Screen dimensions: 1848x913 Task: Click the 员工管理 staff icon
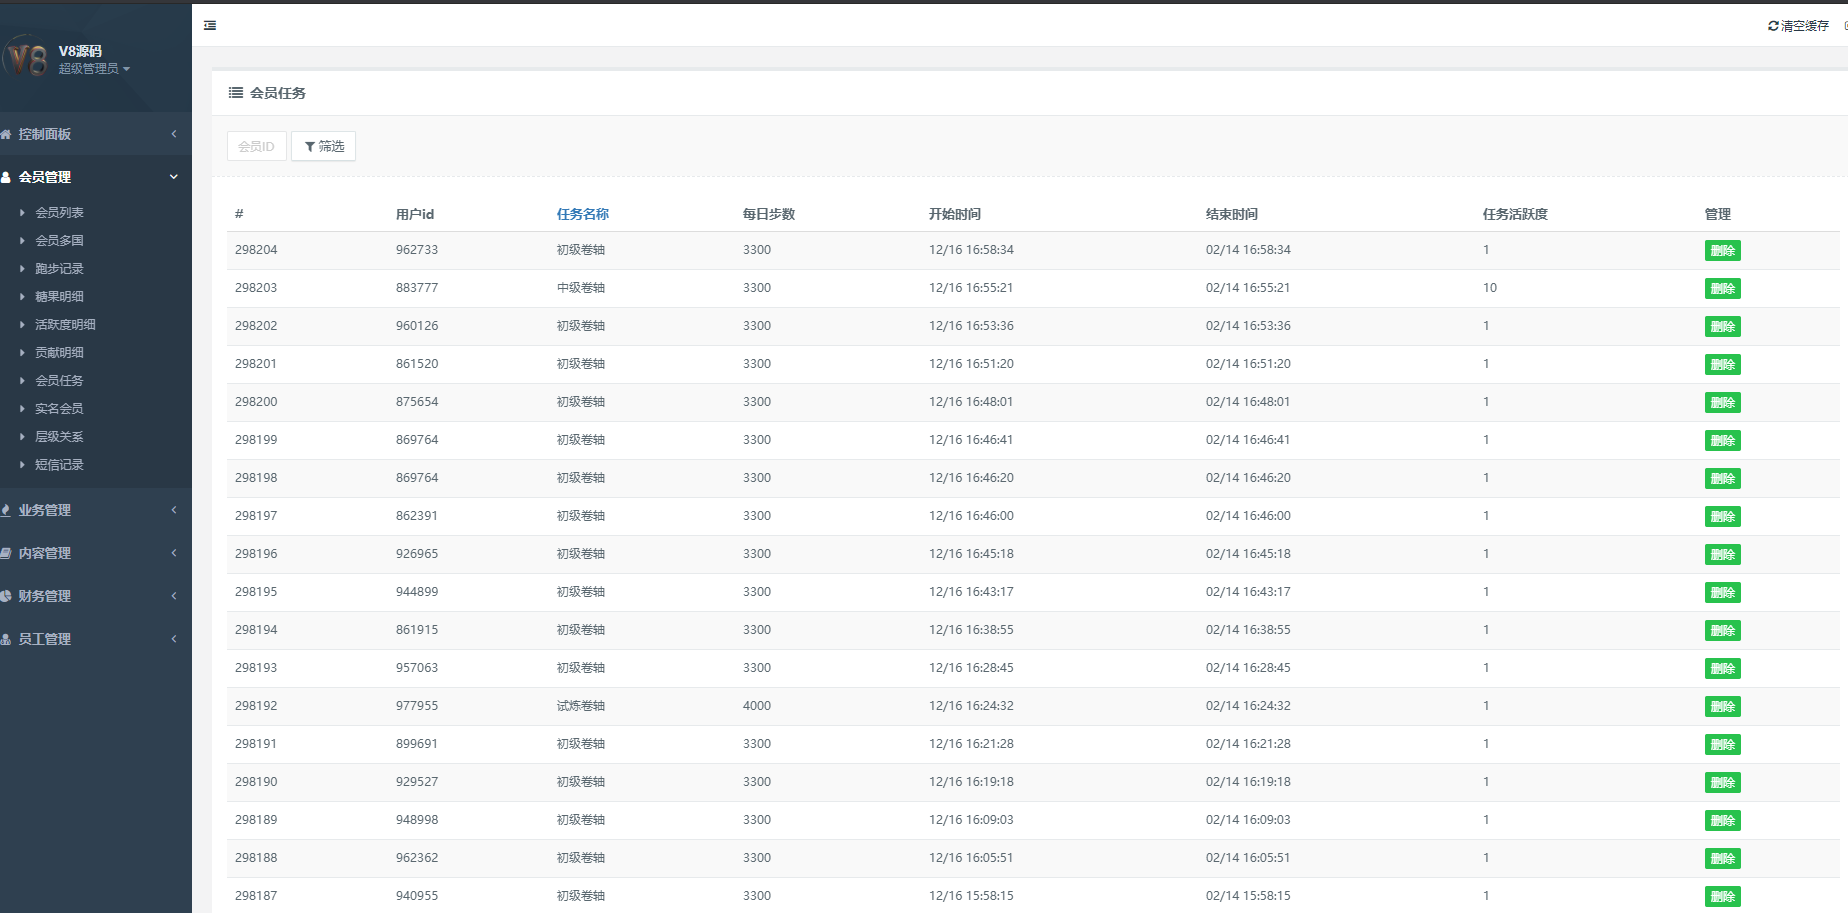[x=6, y=639]
